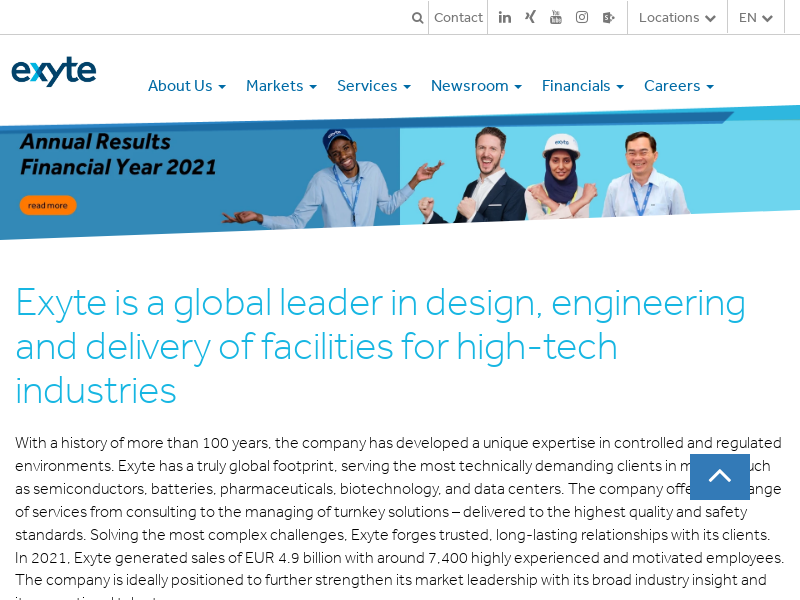800x600 pixels.
Task: Click the paragraph starting 'With a history'
Action: point(399,518)
